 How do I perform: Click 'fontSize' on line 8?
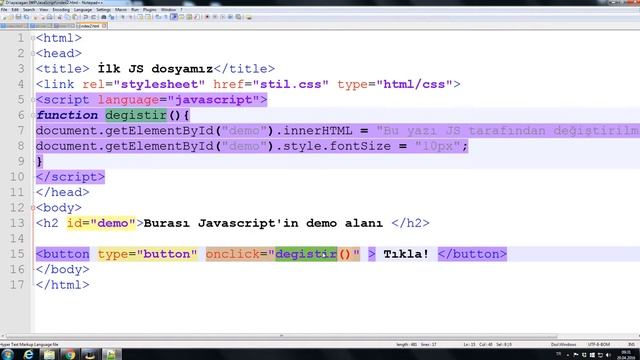point(360,146)
